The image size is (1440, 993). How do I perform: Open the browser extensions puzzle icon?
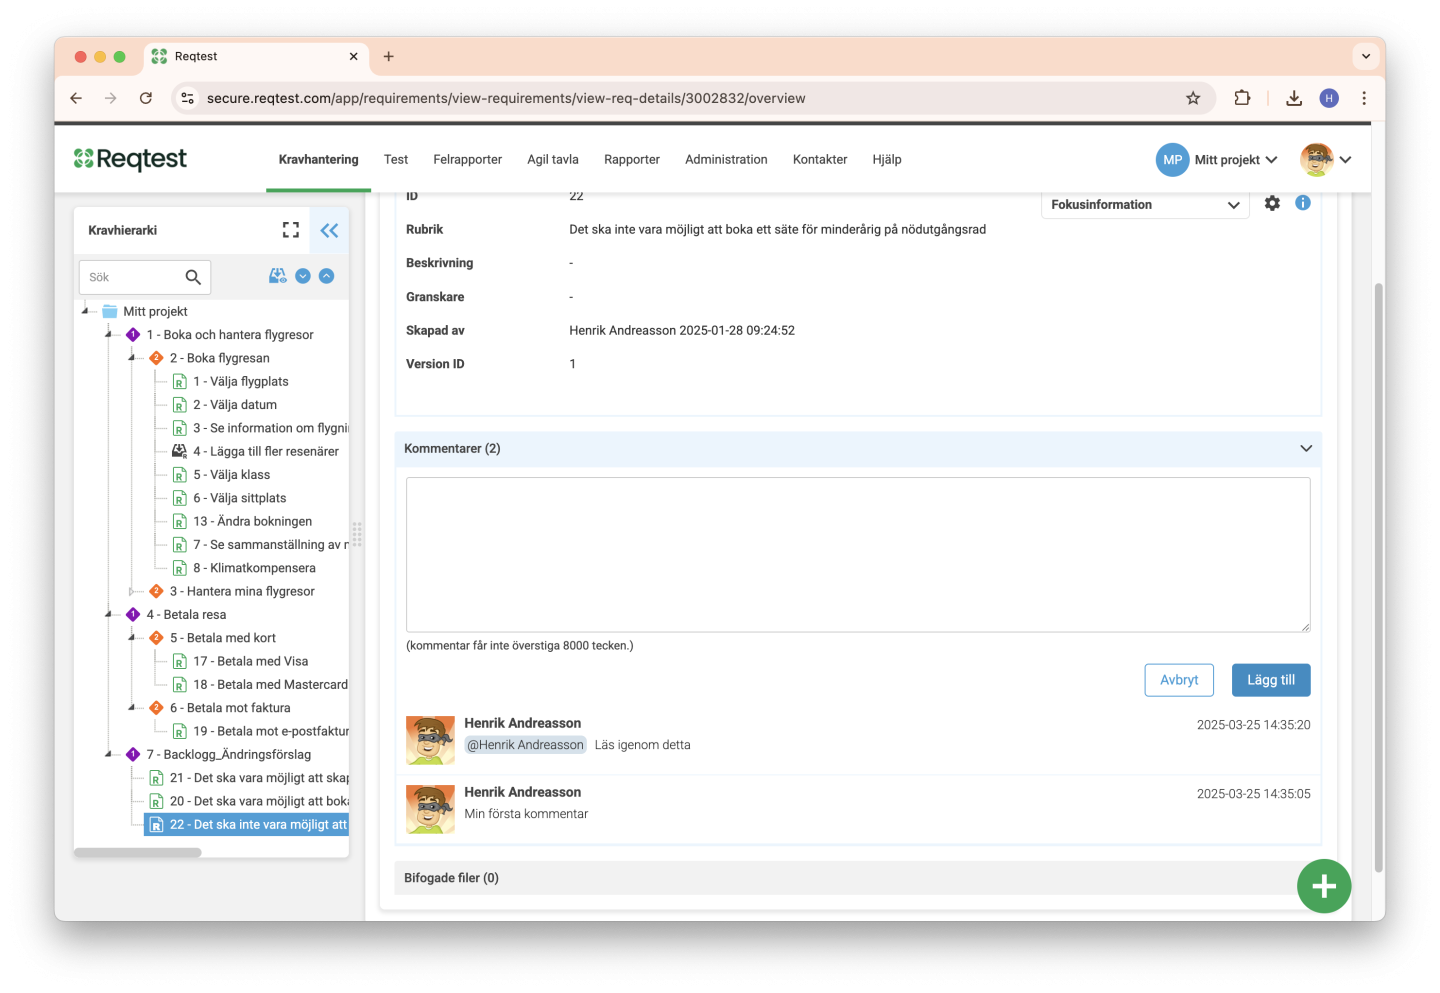tap(1242, 98)
